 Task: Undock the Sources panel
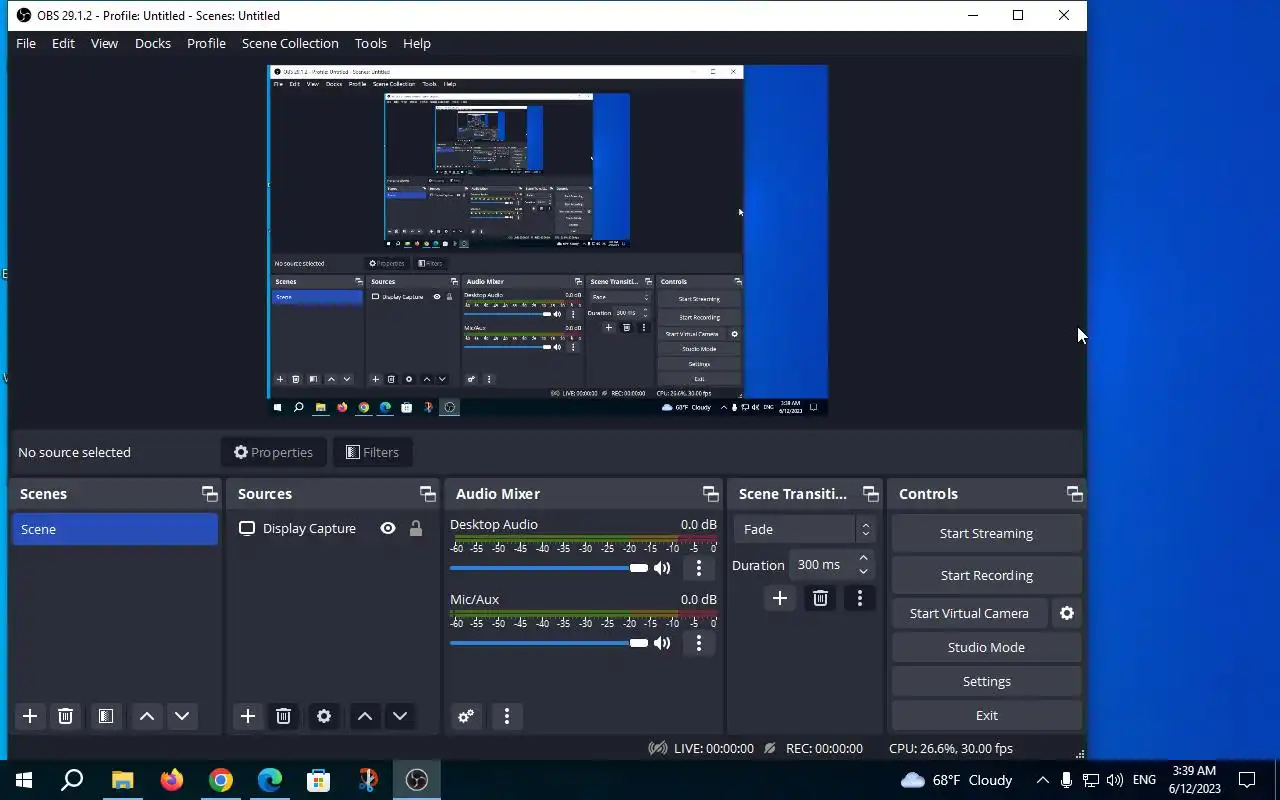428,494
